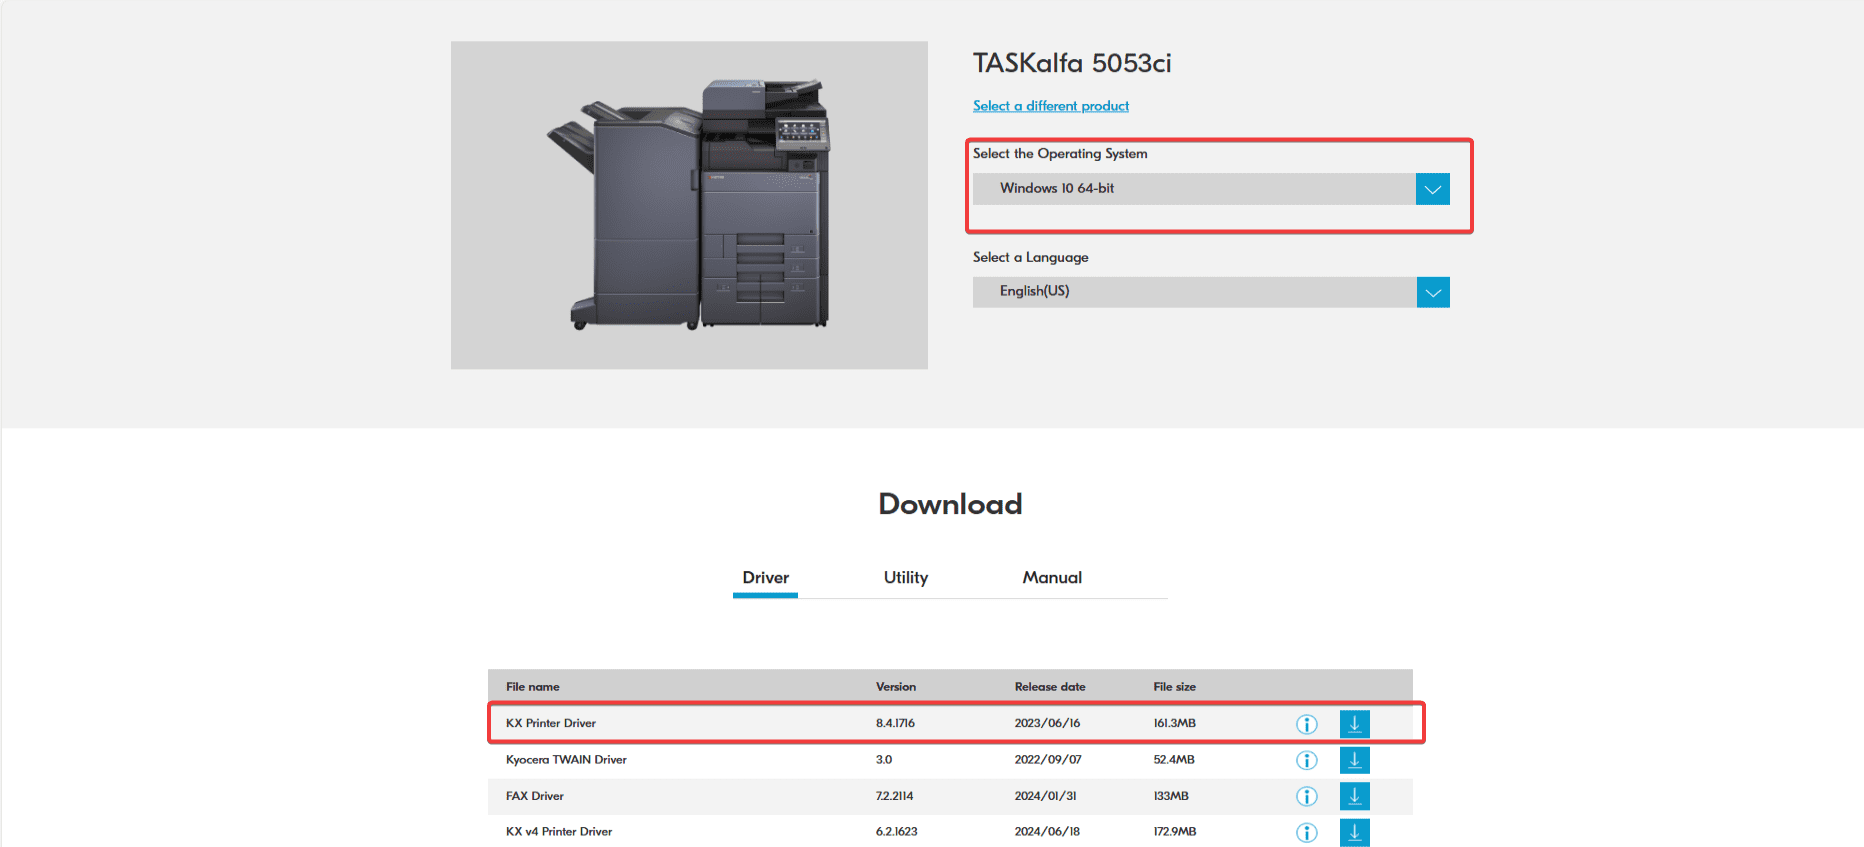The image size is (1864, 847).
Task: Click file size 161.3MB
Action: coord(1174,723)
